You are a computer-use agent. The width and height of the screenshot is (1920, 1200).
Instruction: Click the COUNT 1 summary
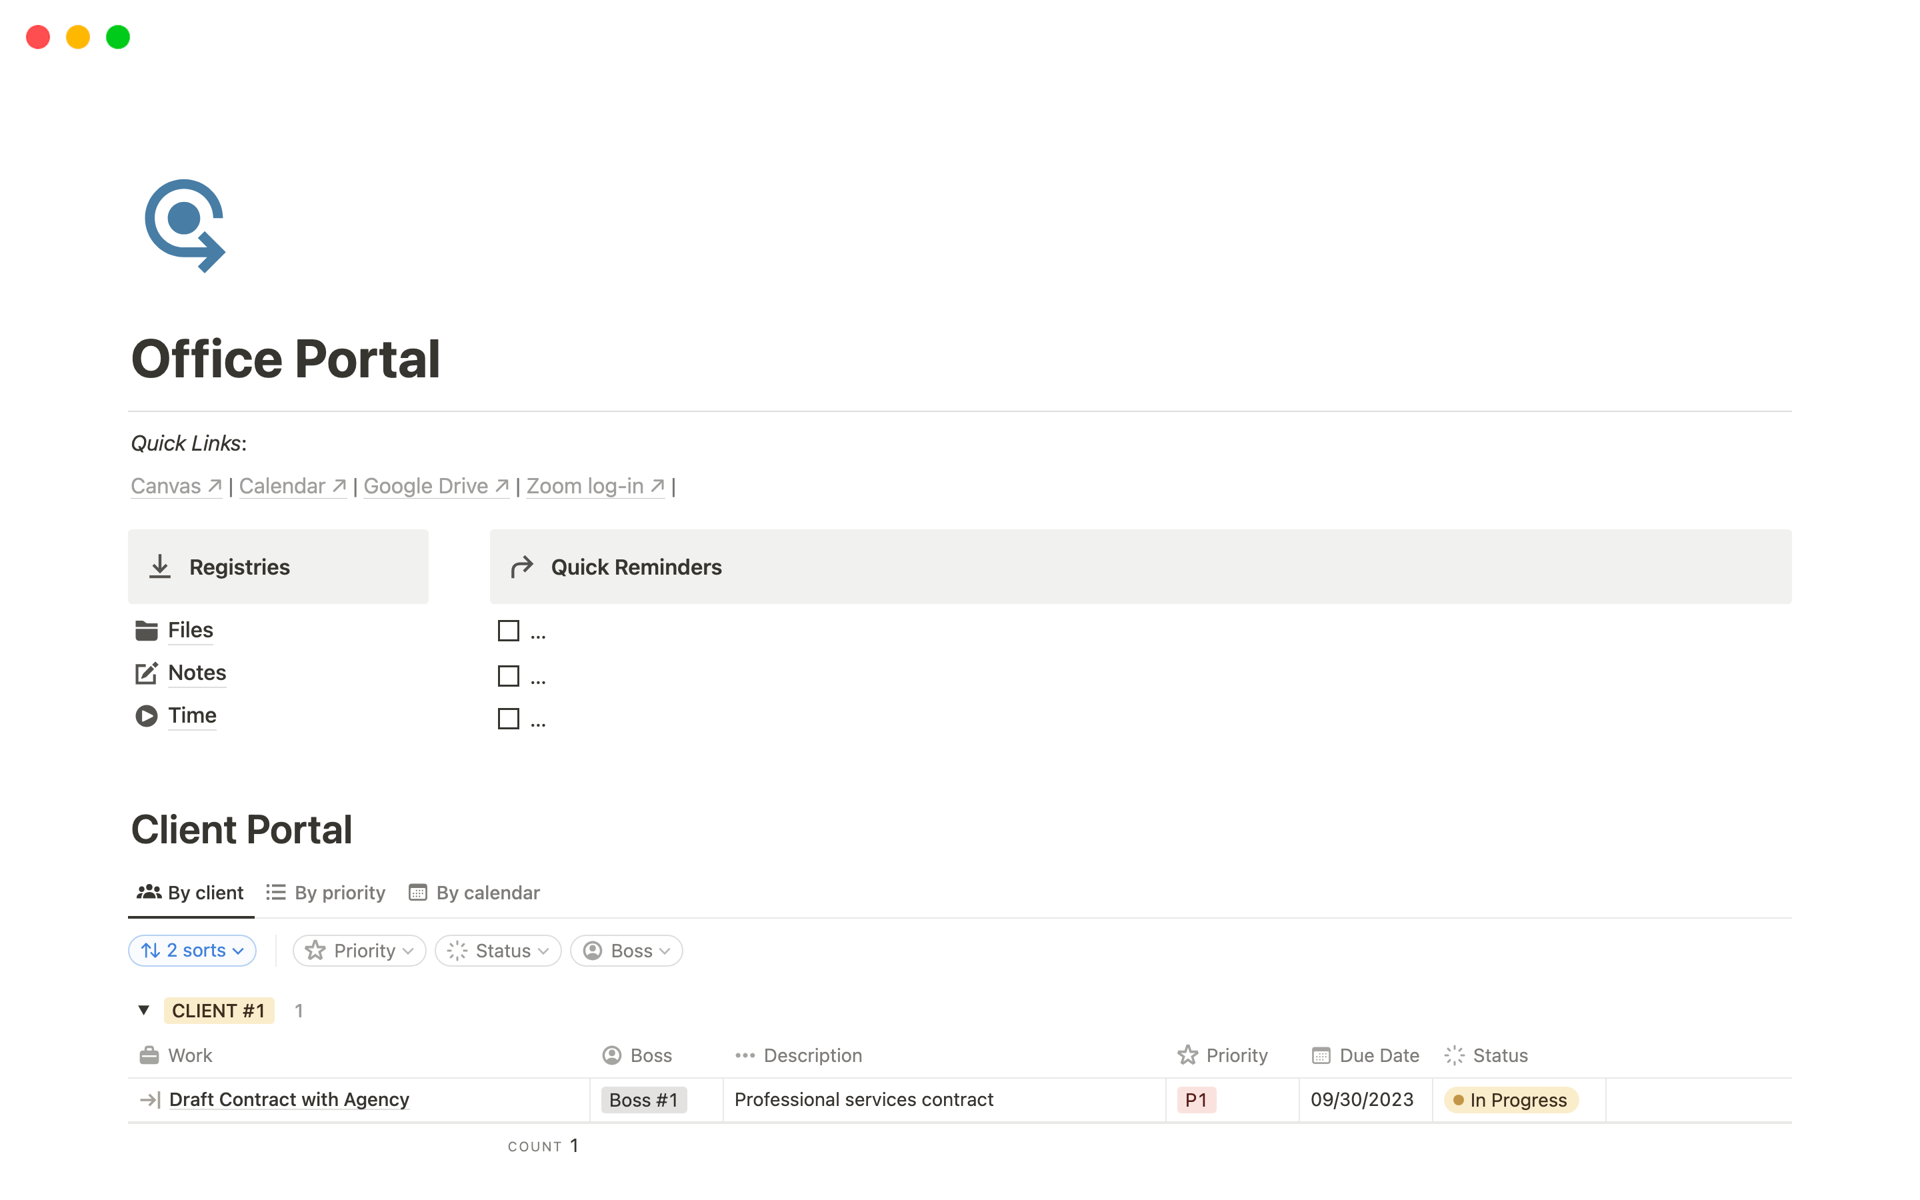[543, 1146]
